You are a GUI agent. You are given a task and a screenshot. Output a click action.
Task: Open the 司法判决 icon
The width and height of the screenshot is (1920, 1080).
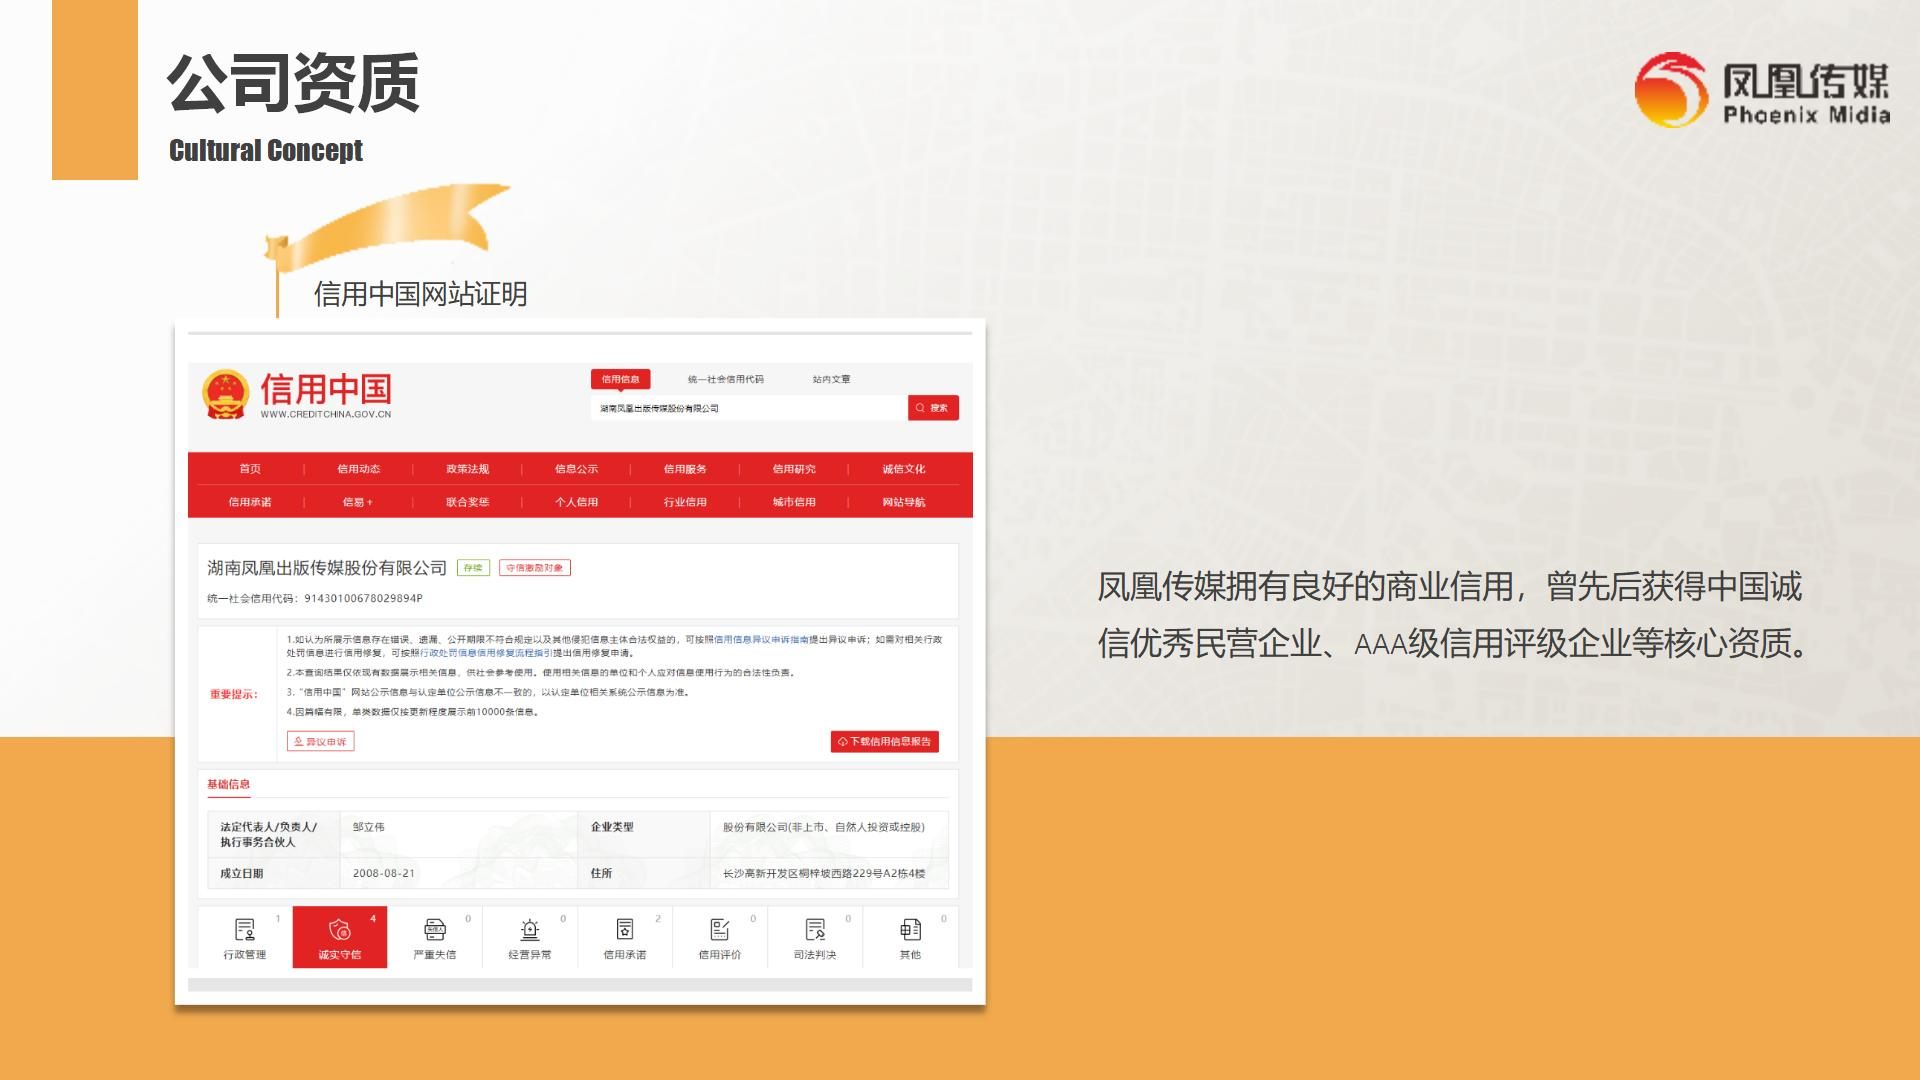coord(815,930)
